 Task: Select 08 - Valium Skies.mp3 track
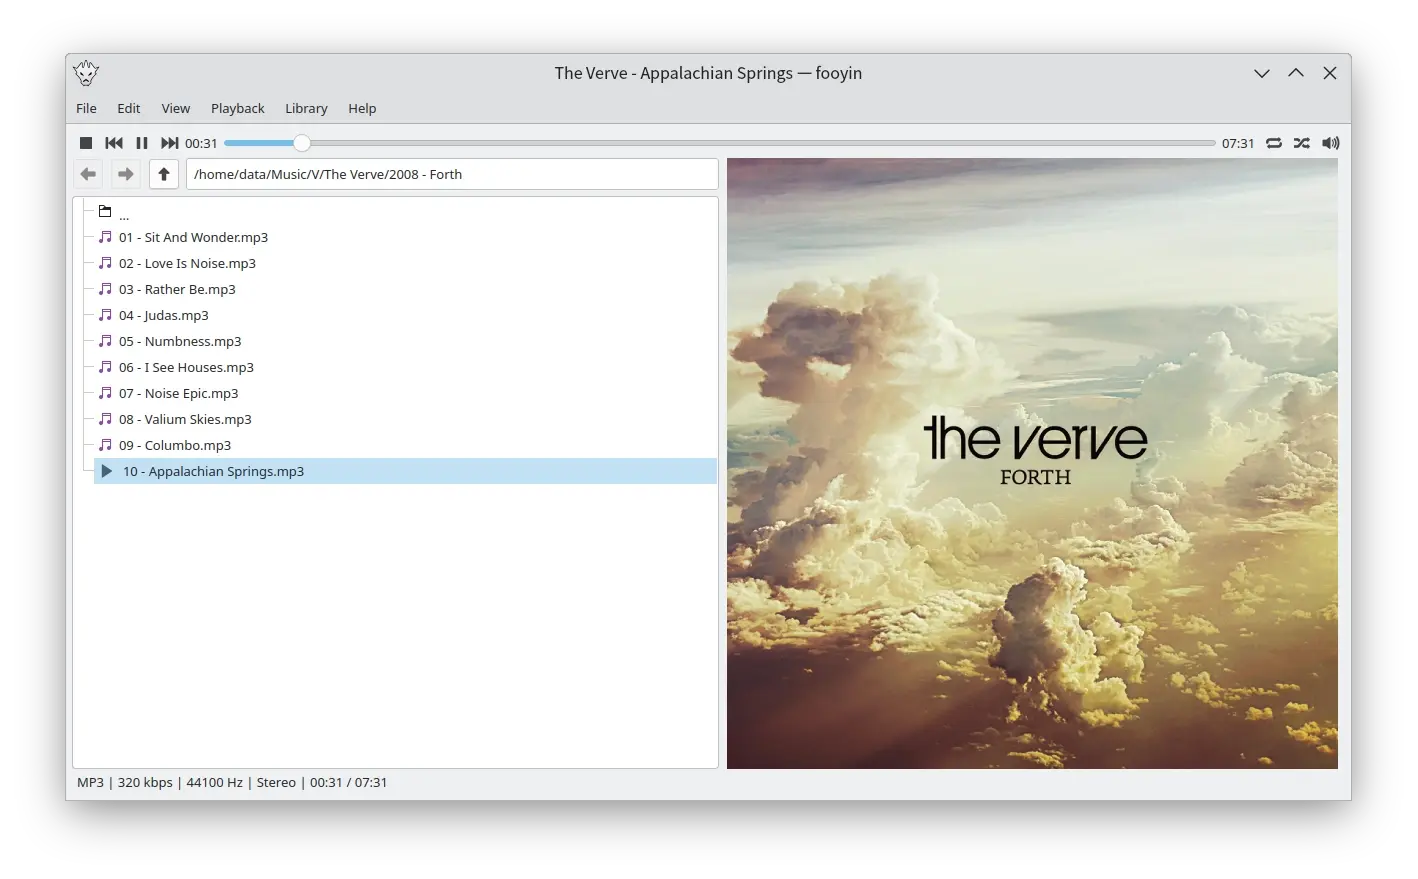[185, 419]
